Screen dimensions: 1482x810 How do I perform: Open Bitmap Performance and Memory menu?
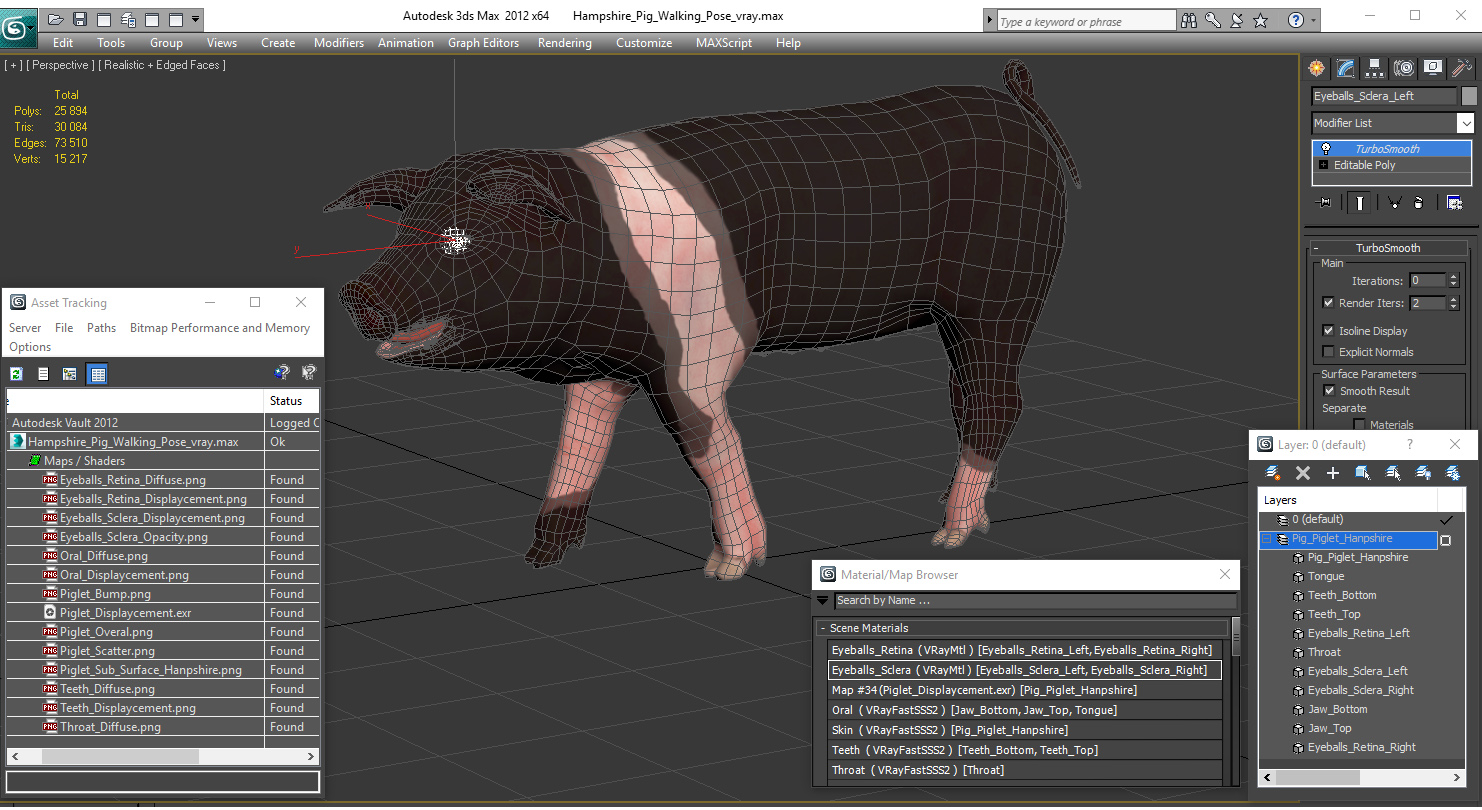tap(220, 328)
